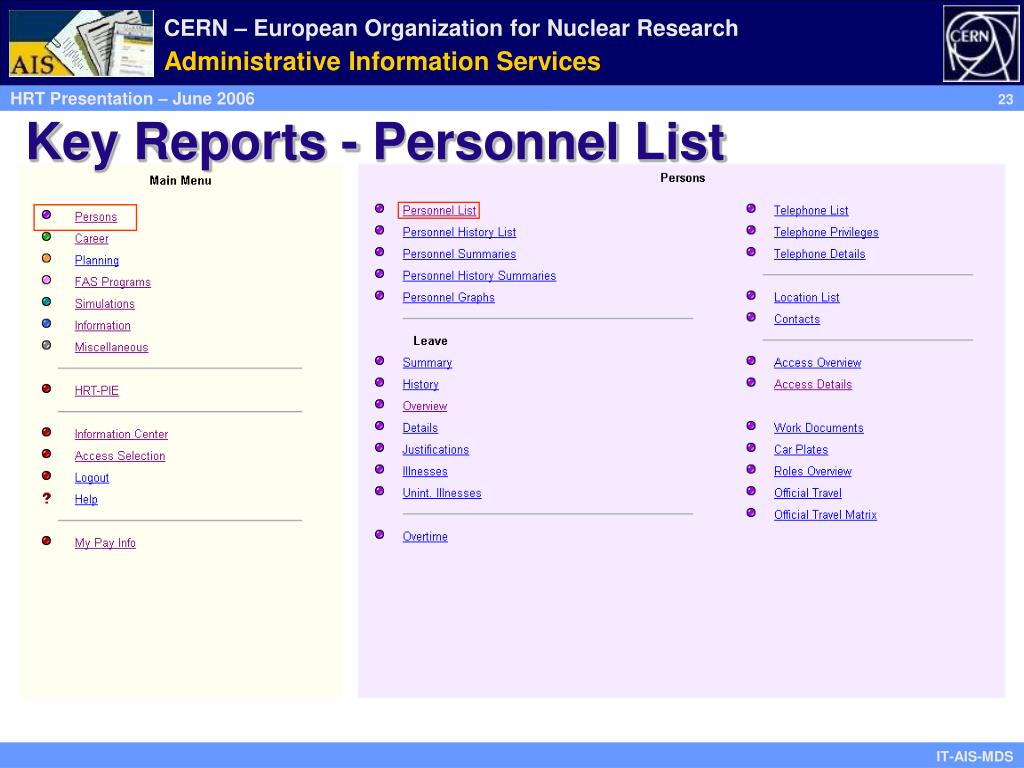This screenshot has width=1024, height=768.
Task: Click the bullet beside Personnel History List
Action: [379, 230]
